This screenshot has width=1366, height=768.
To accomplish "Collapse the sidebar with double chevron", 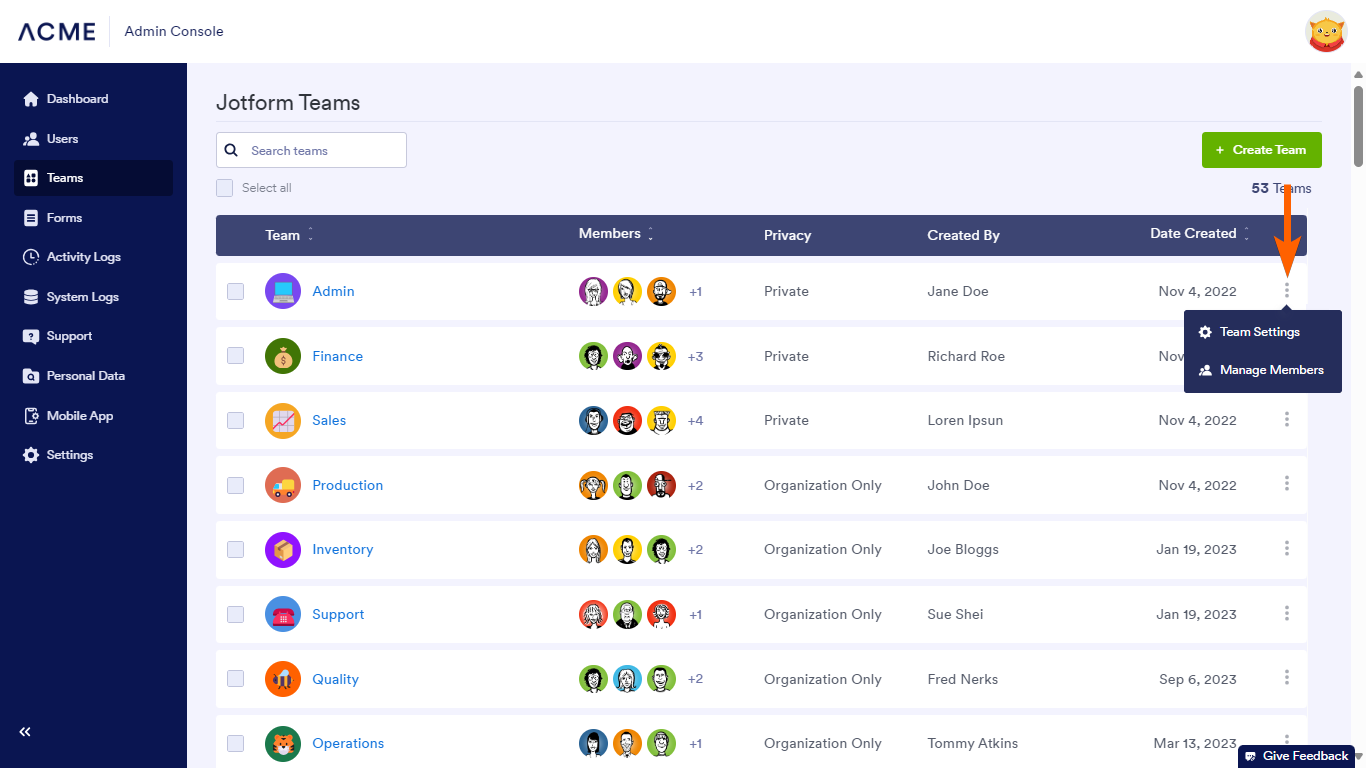I will (x=25, y=732).
